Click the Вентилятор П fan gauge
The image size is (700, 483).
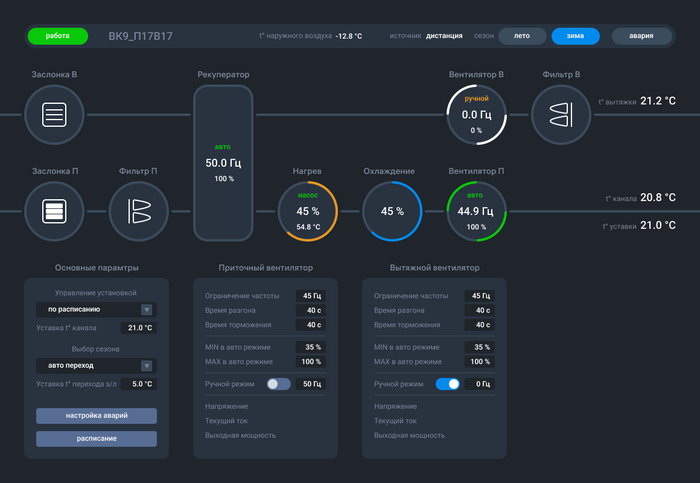point(476,211)
